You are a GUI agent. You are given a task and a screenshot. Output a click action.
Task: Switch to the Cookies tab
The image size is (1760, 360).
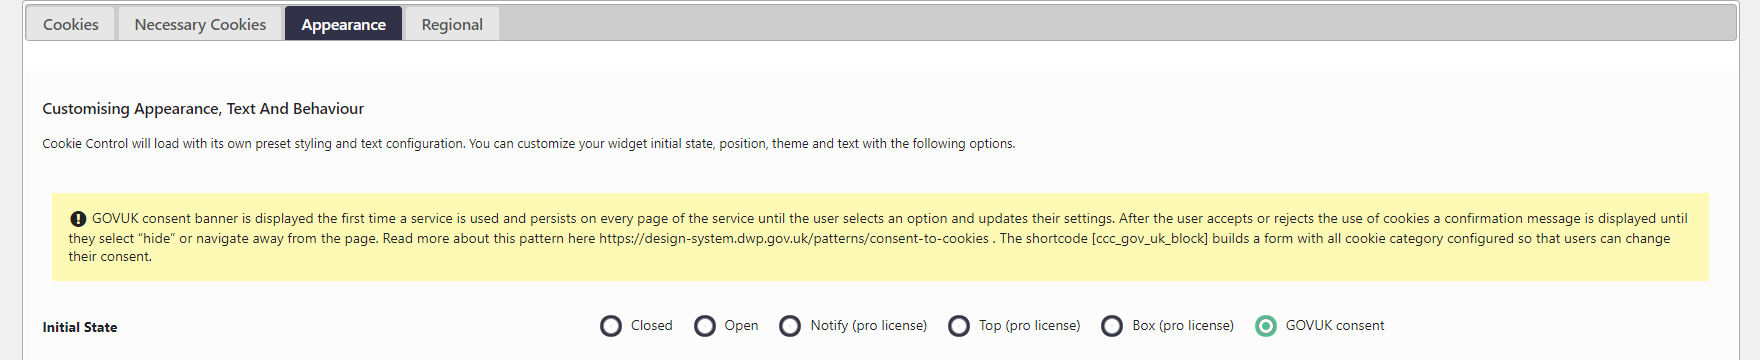tap(71, 24)
